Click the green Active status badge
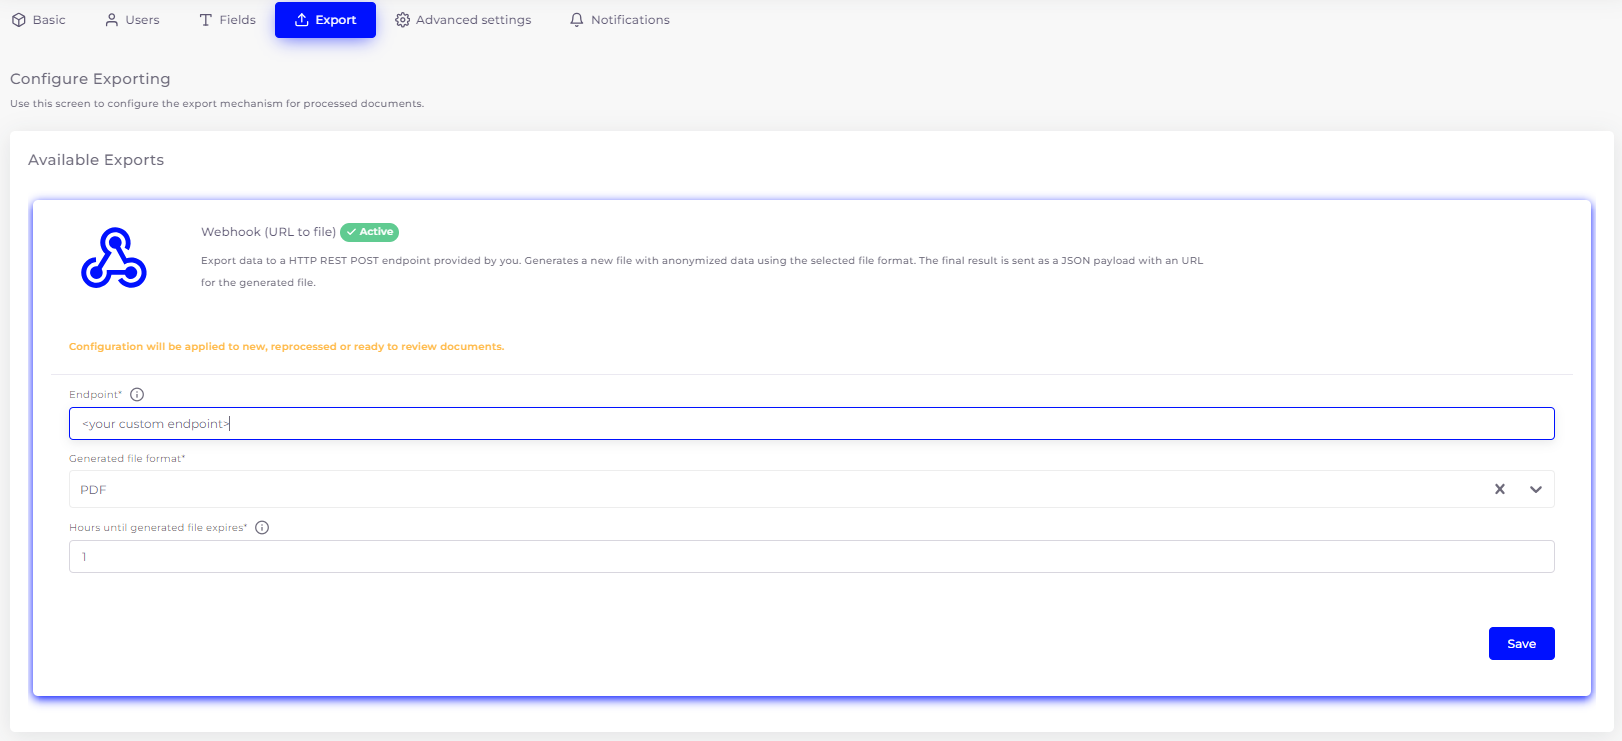Screen dimensions: 1622x741 coord(369,232)
